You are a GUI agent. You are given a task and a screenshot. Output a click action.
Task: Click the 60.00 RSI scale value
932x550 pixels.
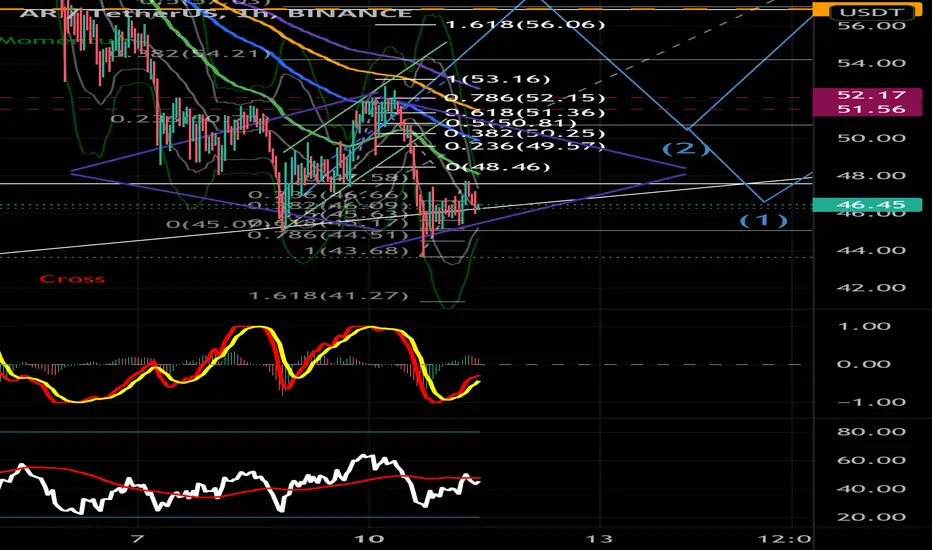click(x=871, y=460)
